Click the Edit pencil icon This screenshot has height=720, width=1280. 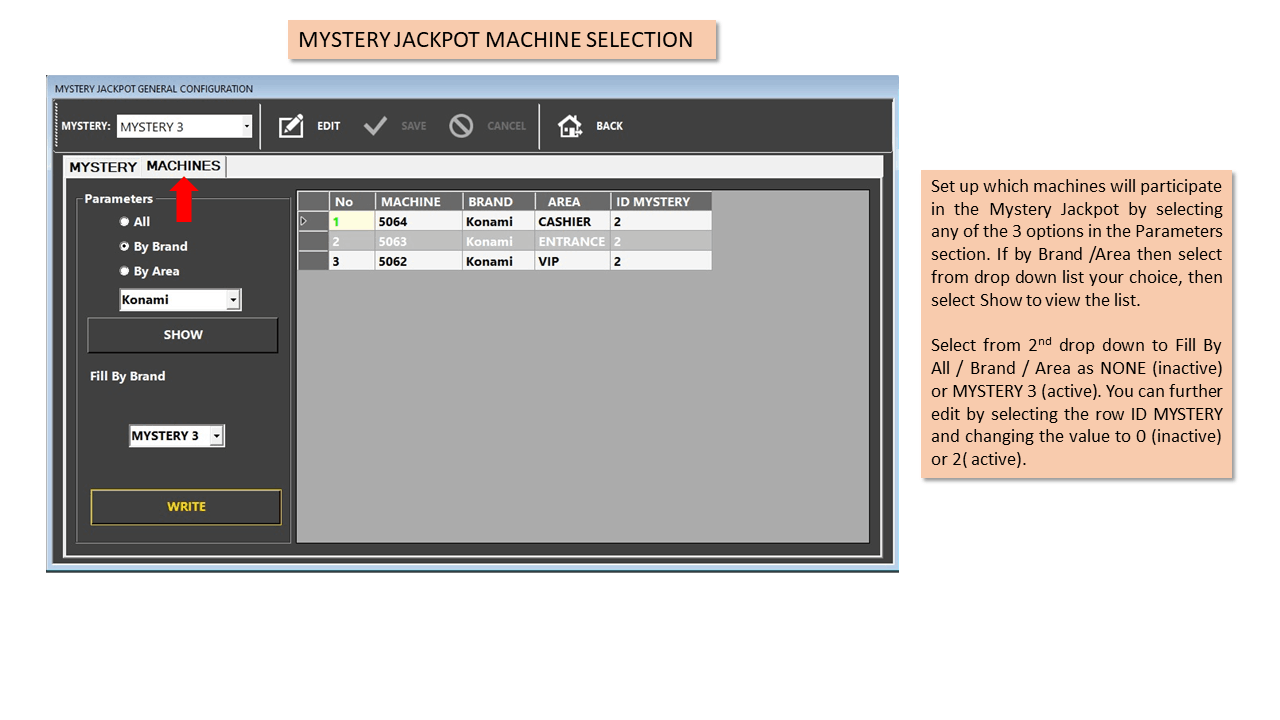[x=291, y=126]
